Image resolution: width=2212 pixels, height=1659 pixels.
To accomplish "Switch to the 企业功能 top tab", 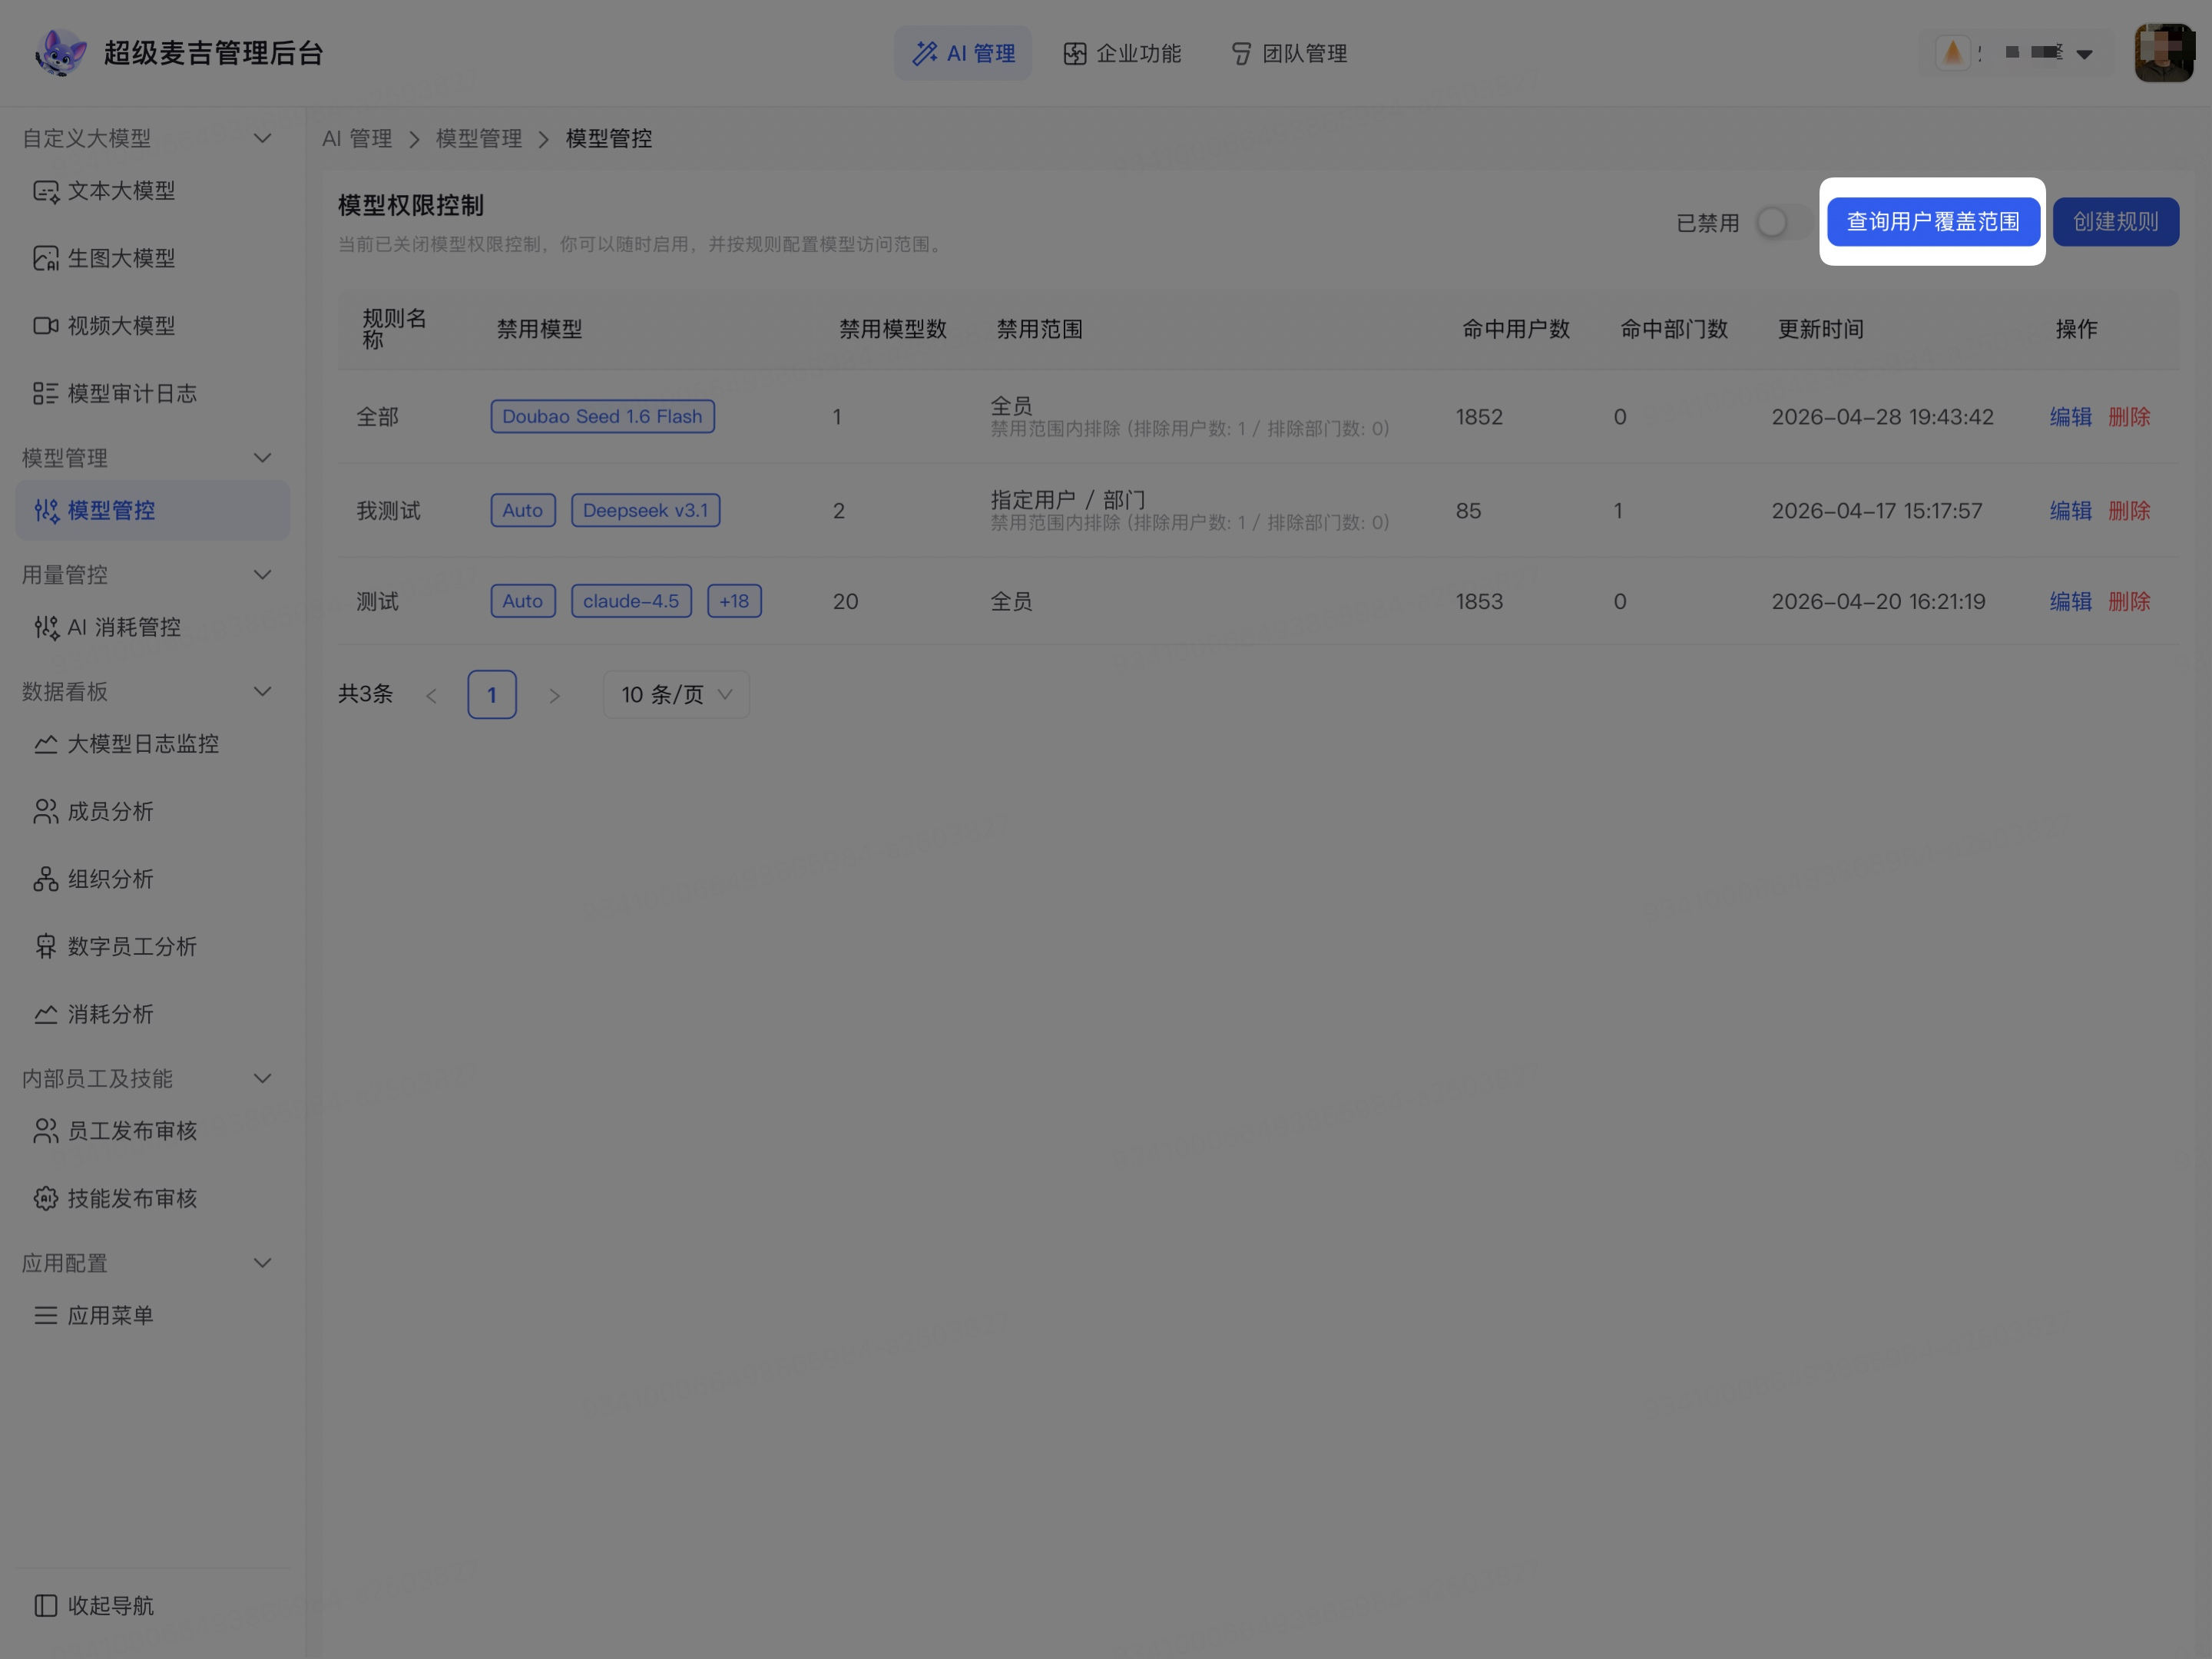I will click(1121, 53).
